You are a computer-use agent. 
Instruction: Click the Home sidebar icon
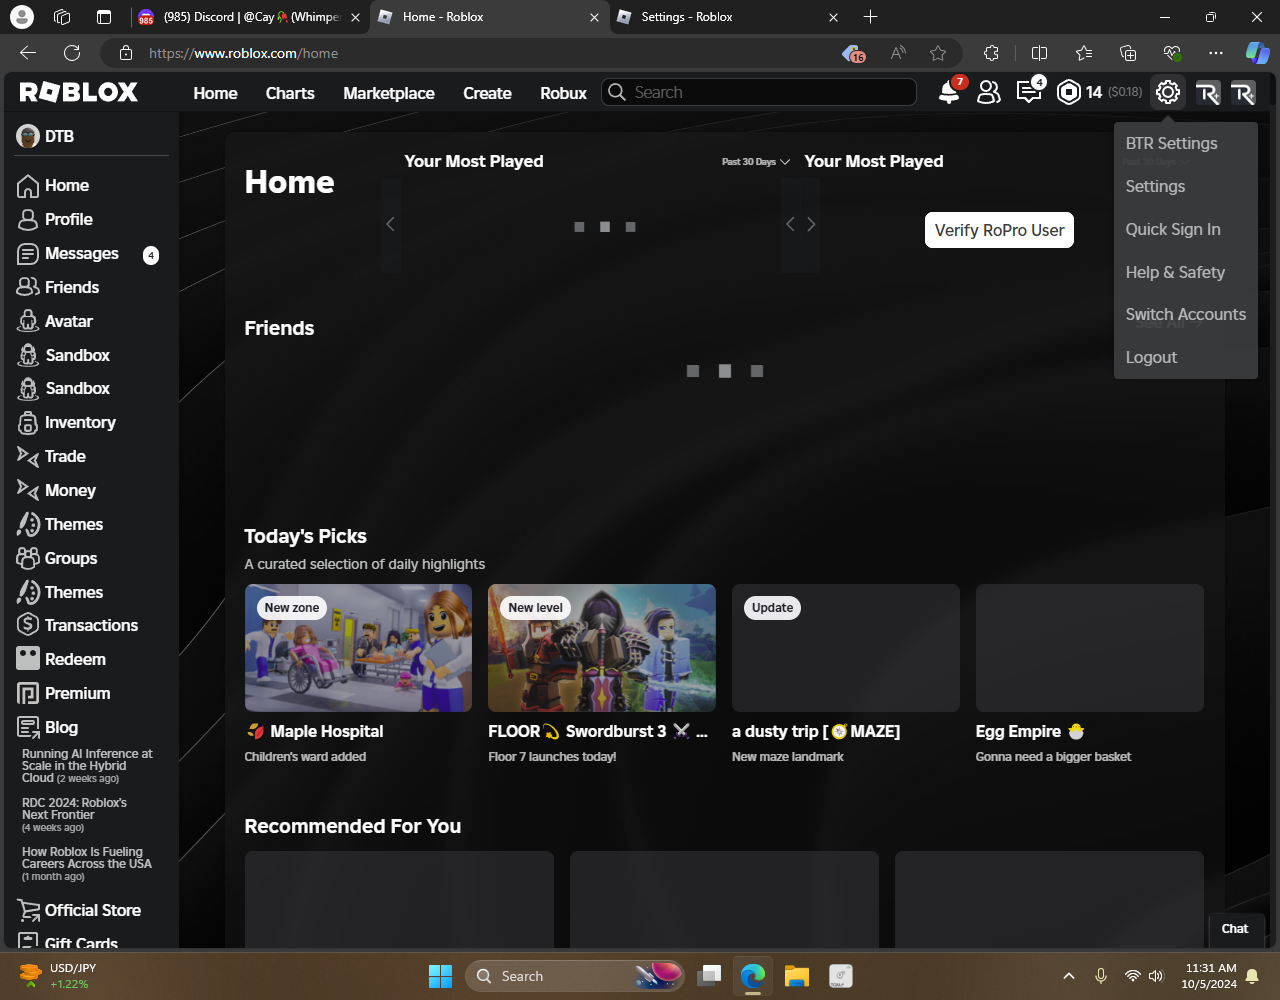point(28,186)
